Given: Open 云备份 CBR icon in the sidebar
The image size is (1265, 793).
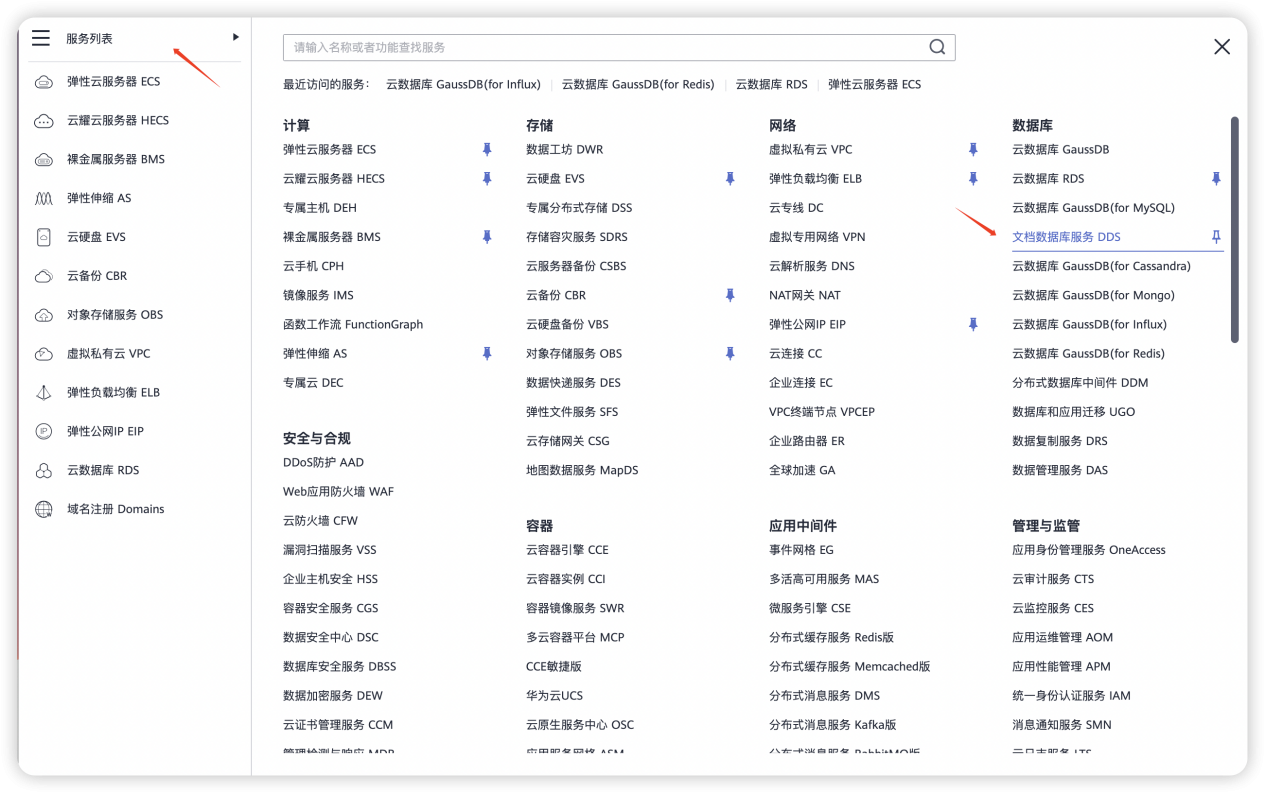Looking at the screenshot, I should click(44, 277).
